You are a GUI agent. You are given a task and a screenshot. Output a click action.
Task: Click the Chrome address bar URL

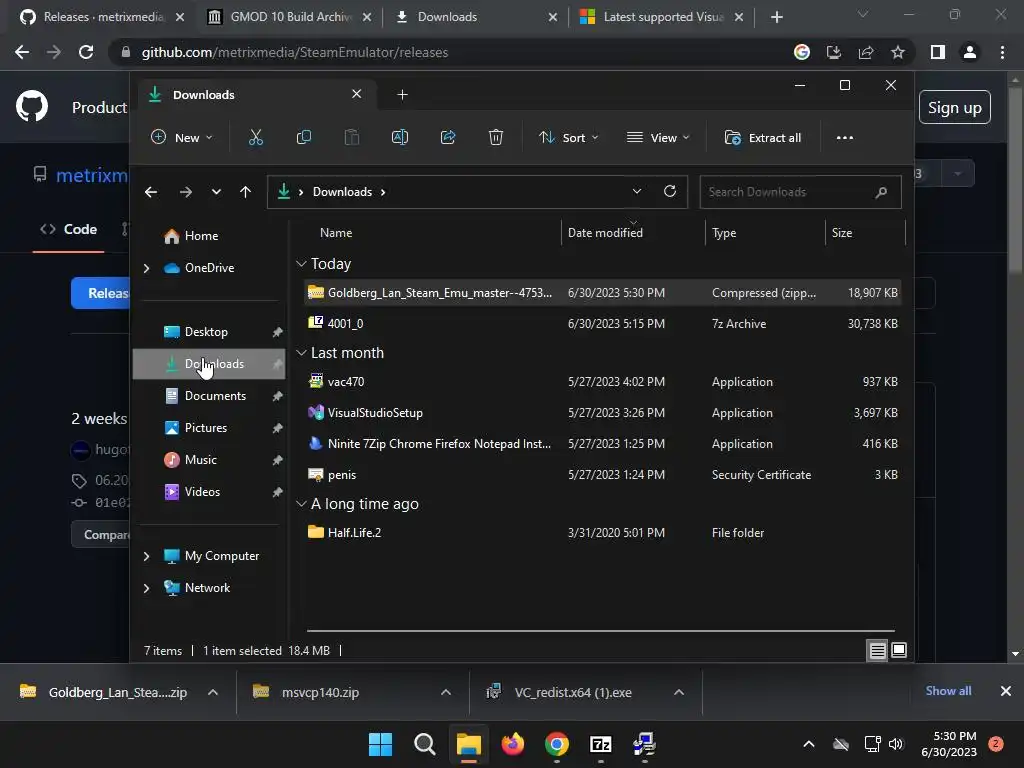point(295,52)
